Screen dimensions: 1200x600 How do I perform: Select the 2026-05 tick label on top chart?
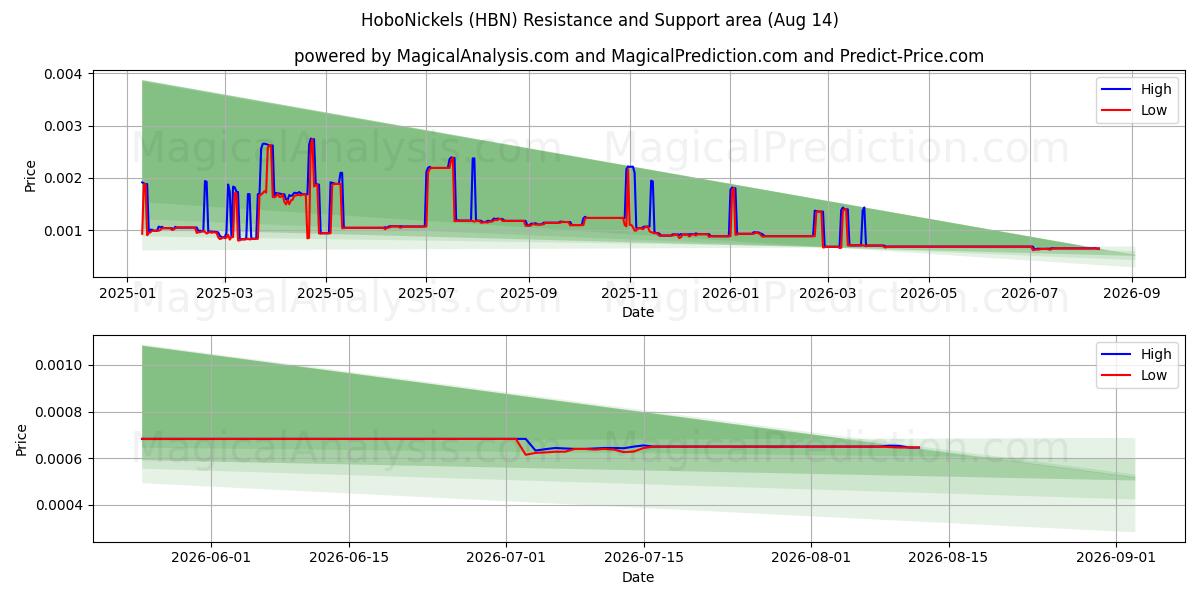tap(928, 295)
